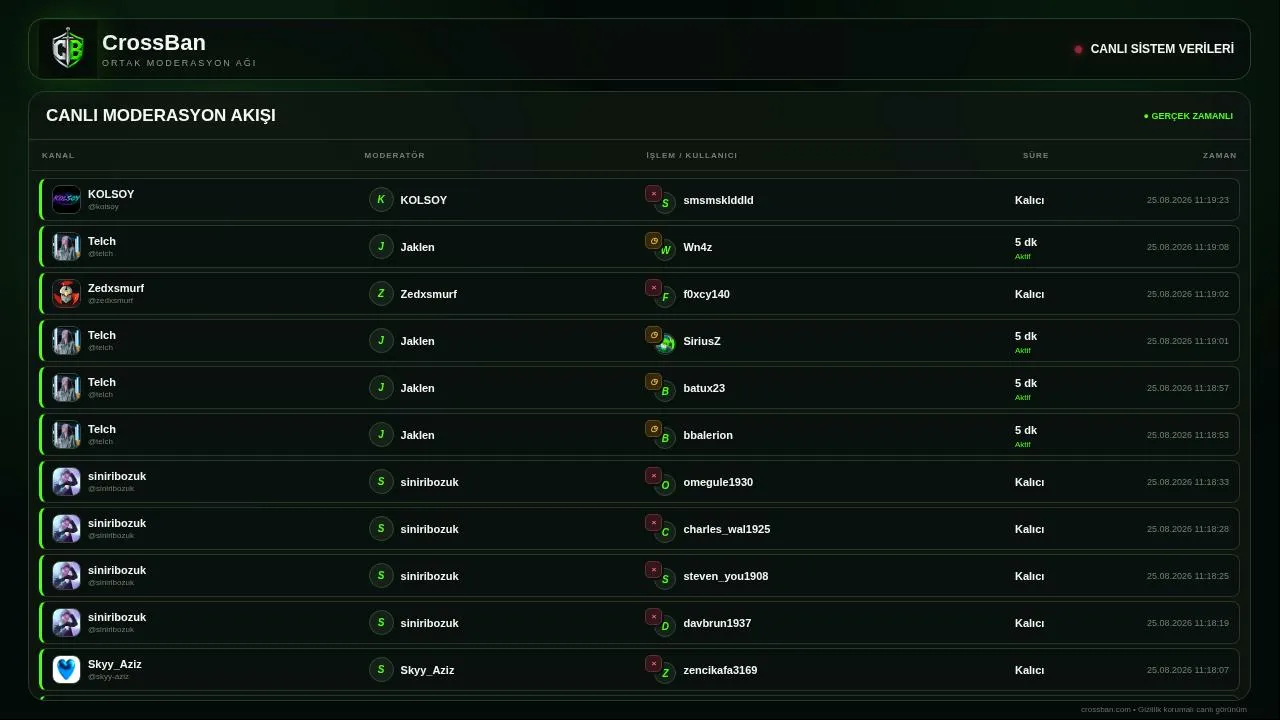Viewport: 1280px width, 720px height.
Task: Click the red ban icon beside f0xcy140
Action: tap(653, 288)
